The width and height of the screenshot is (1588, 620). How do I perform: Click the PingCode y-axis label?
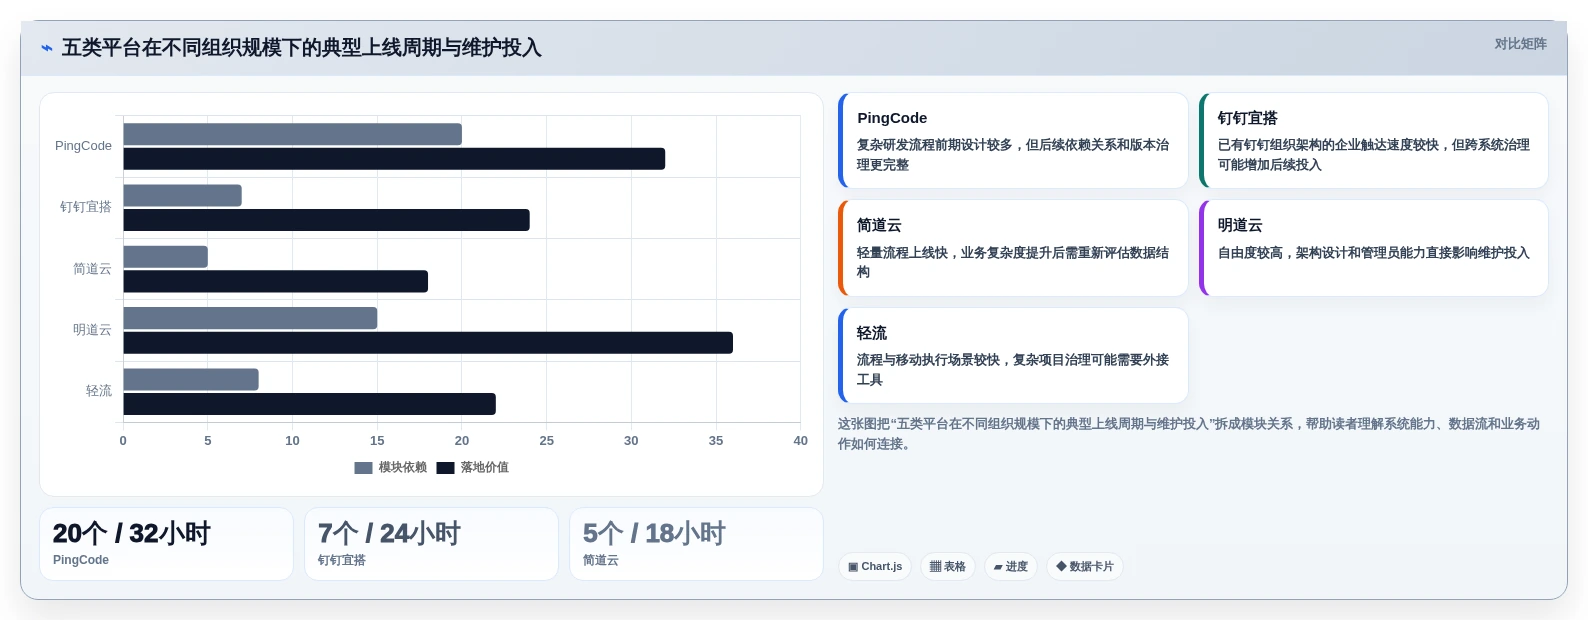point(83,146)
